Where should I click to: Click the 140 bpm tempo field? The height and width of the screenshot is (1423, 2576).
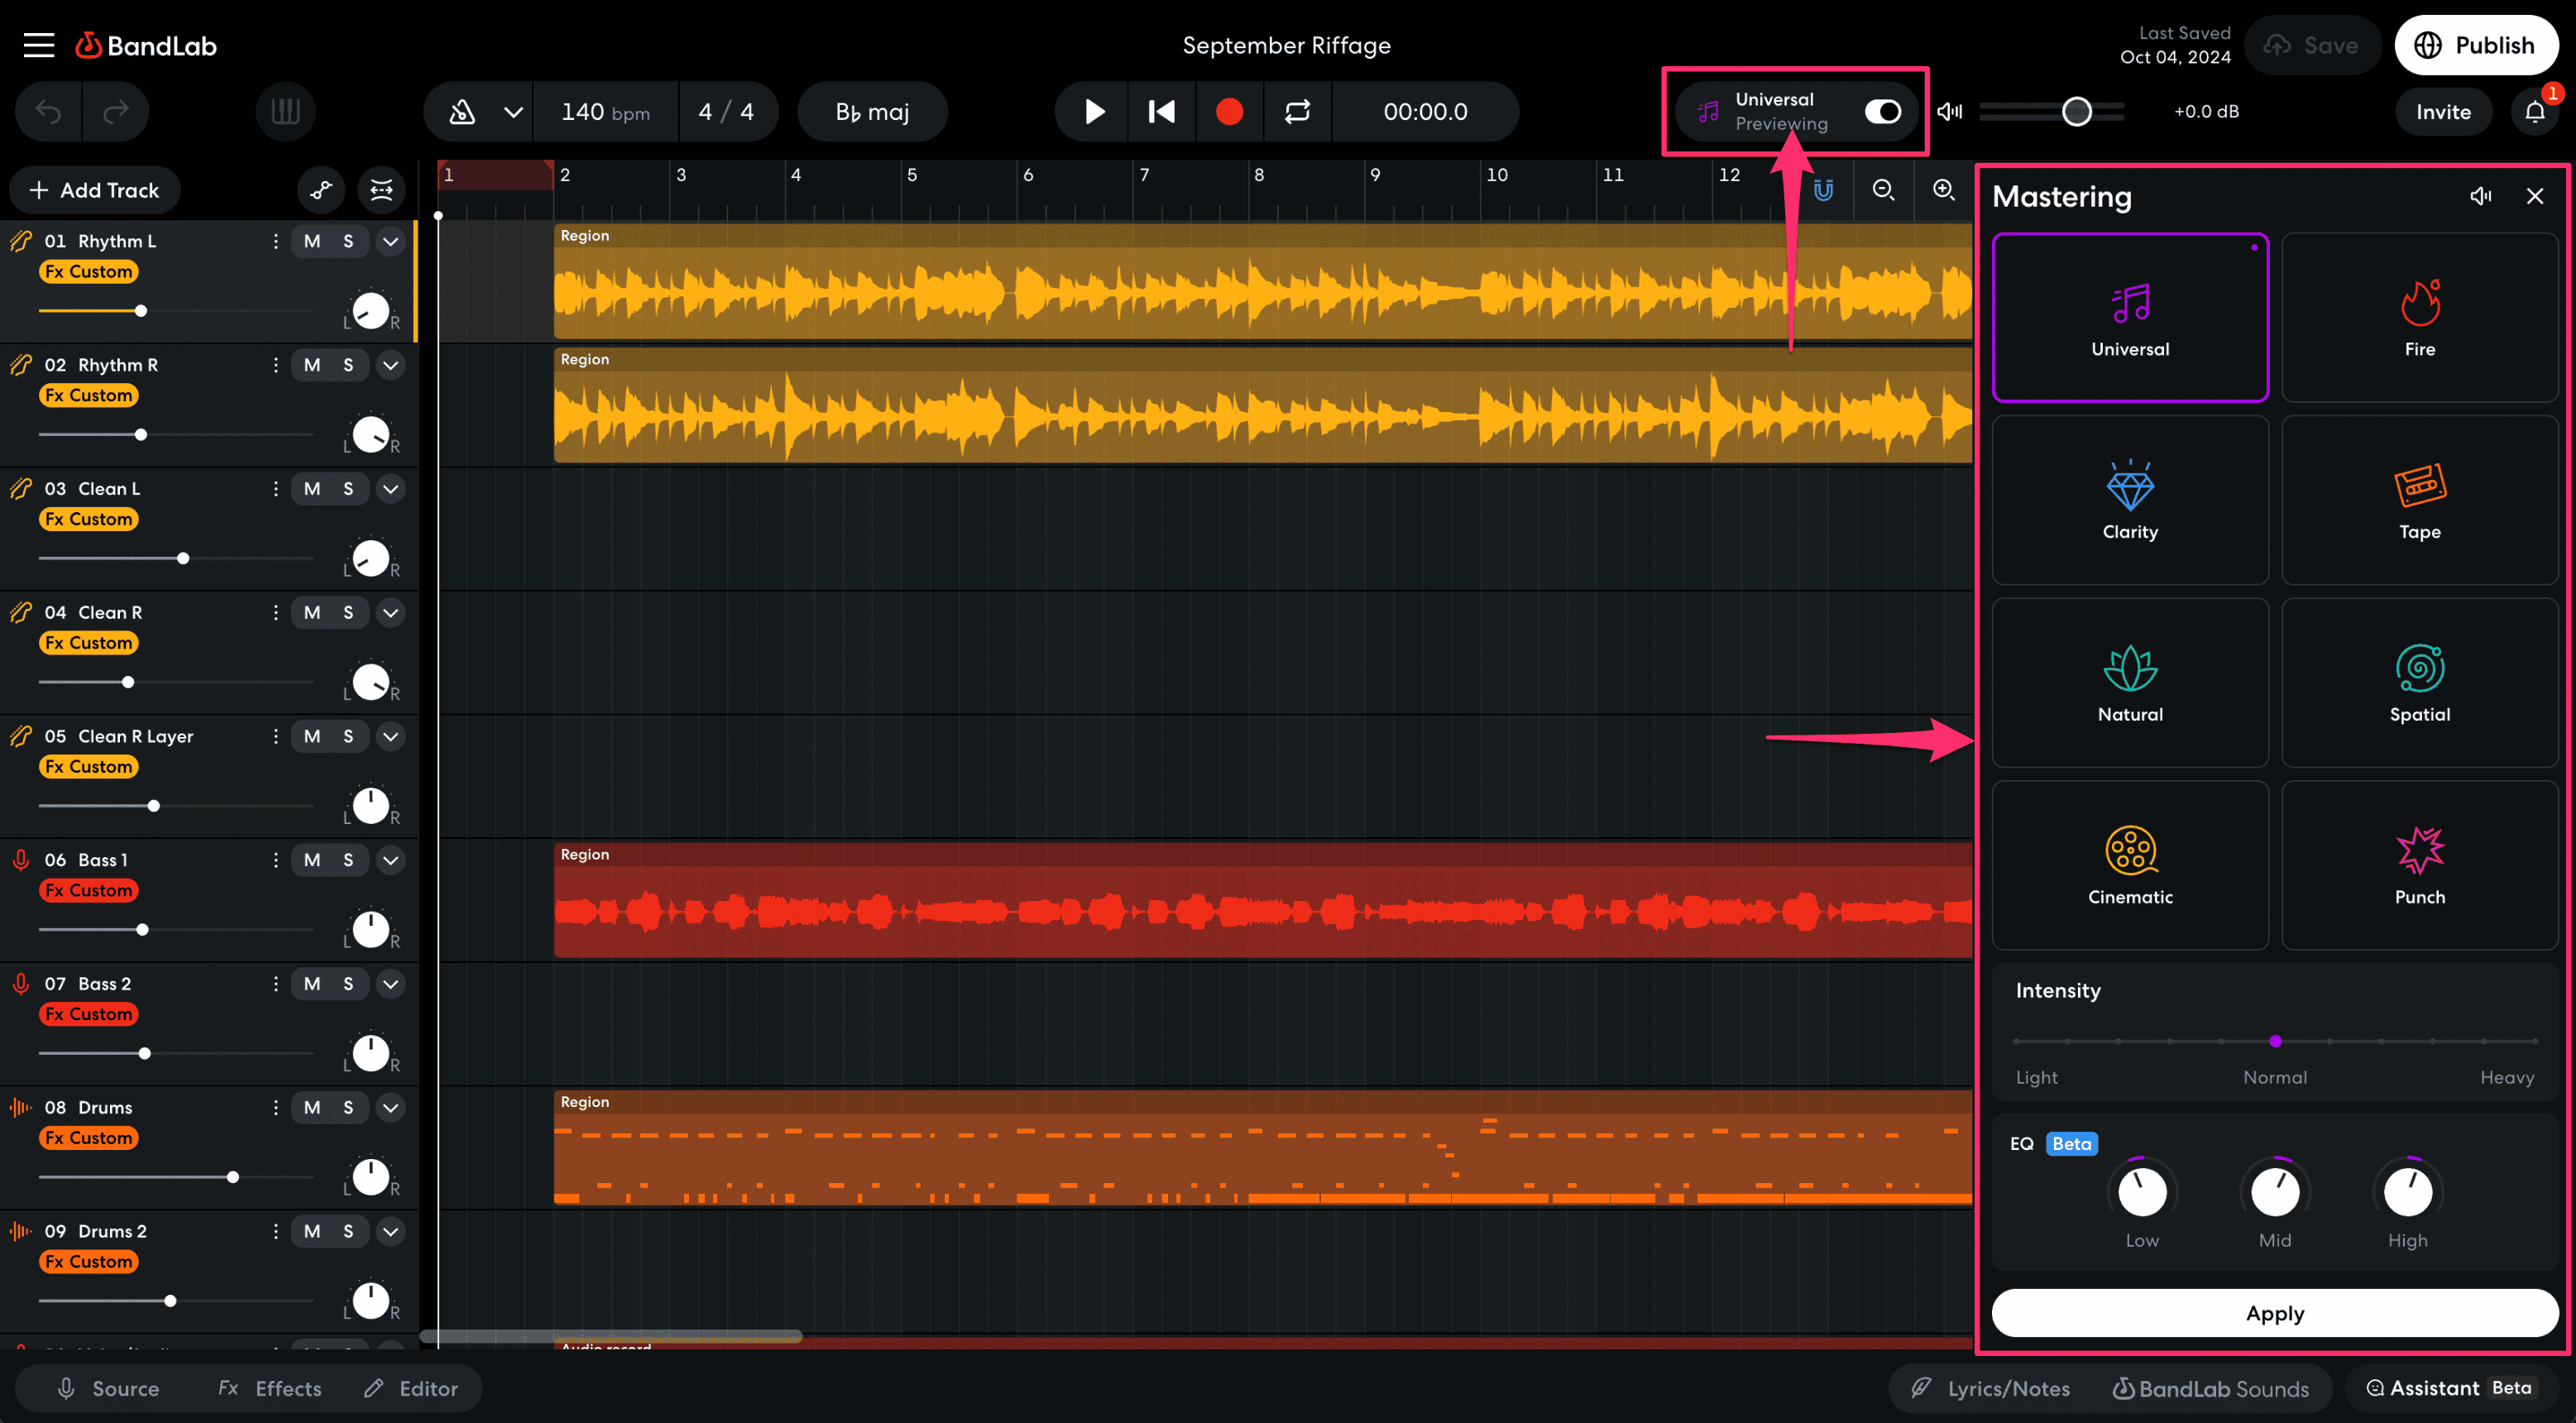[605, 111]
